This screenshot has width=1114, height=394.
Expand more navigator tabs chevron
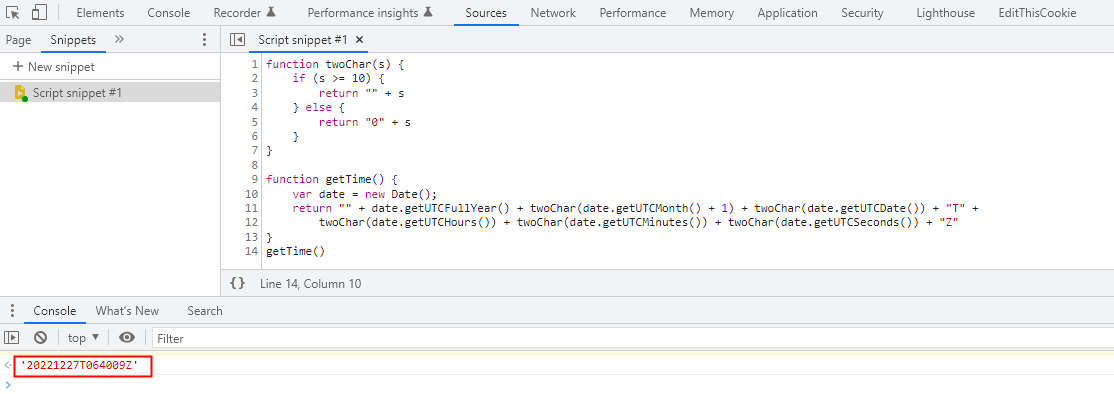119,40
